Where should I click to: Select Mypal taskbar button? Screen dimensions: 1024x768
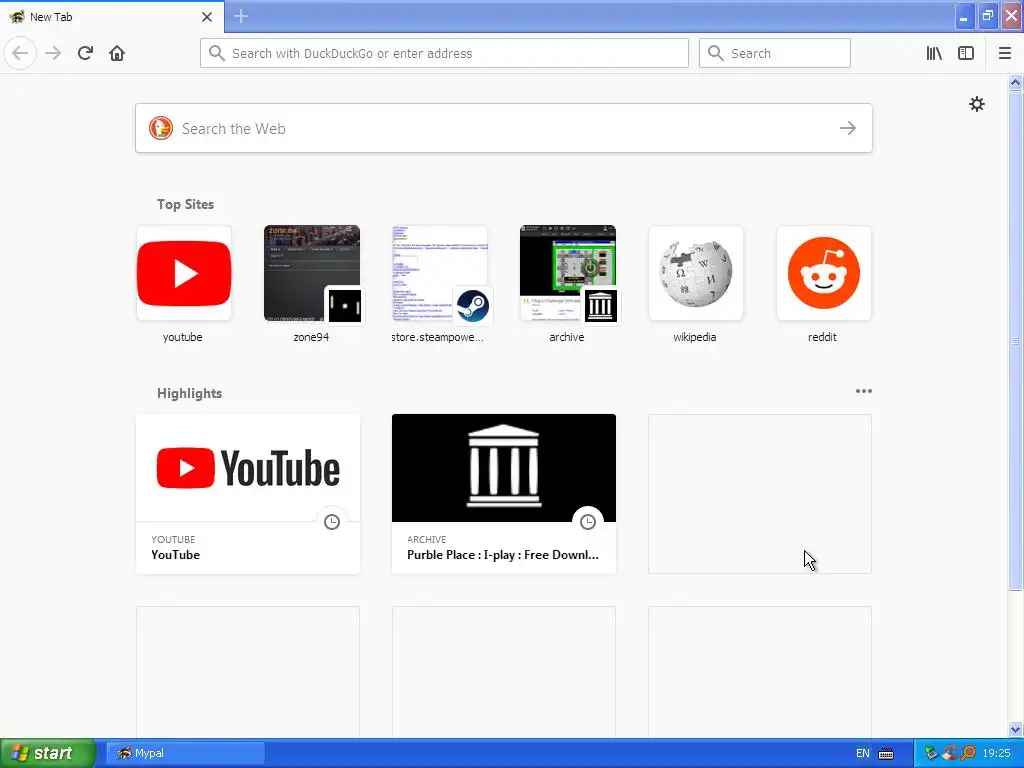coord(185,753)
